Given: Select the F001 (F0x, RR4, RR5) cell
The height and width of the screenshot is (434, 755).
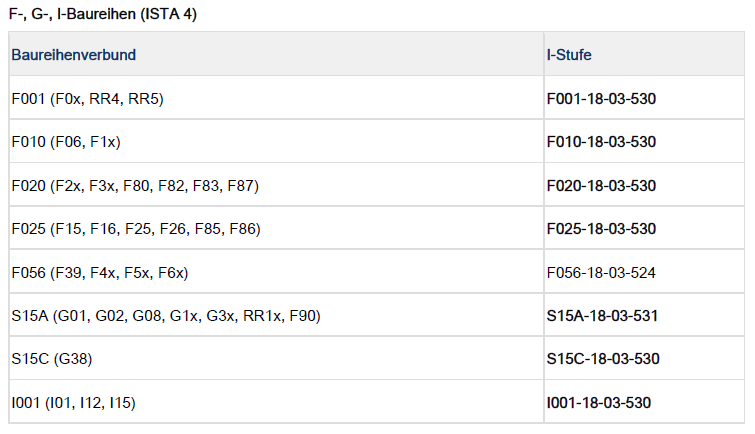Looking at the screenshot, I should click(88, 99).
